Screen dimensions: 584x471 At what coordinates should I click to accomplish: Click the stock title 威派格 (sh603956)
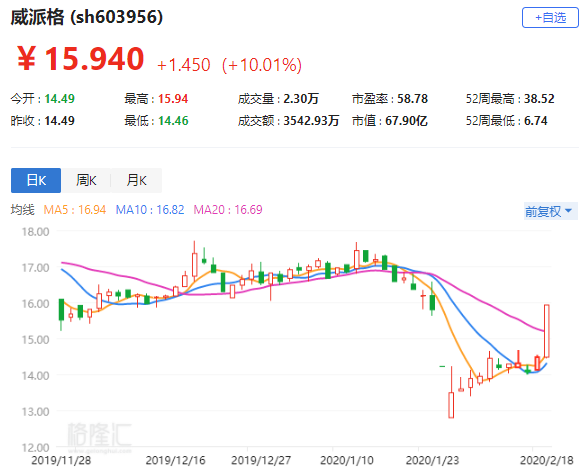point(86,17)
